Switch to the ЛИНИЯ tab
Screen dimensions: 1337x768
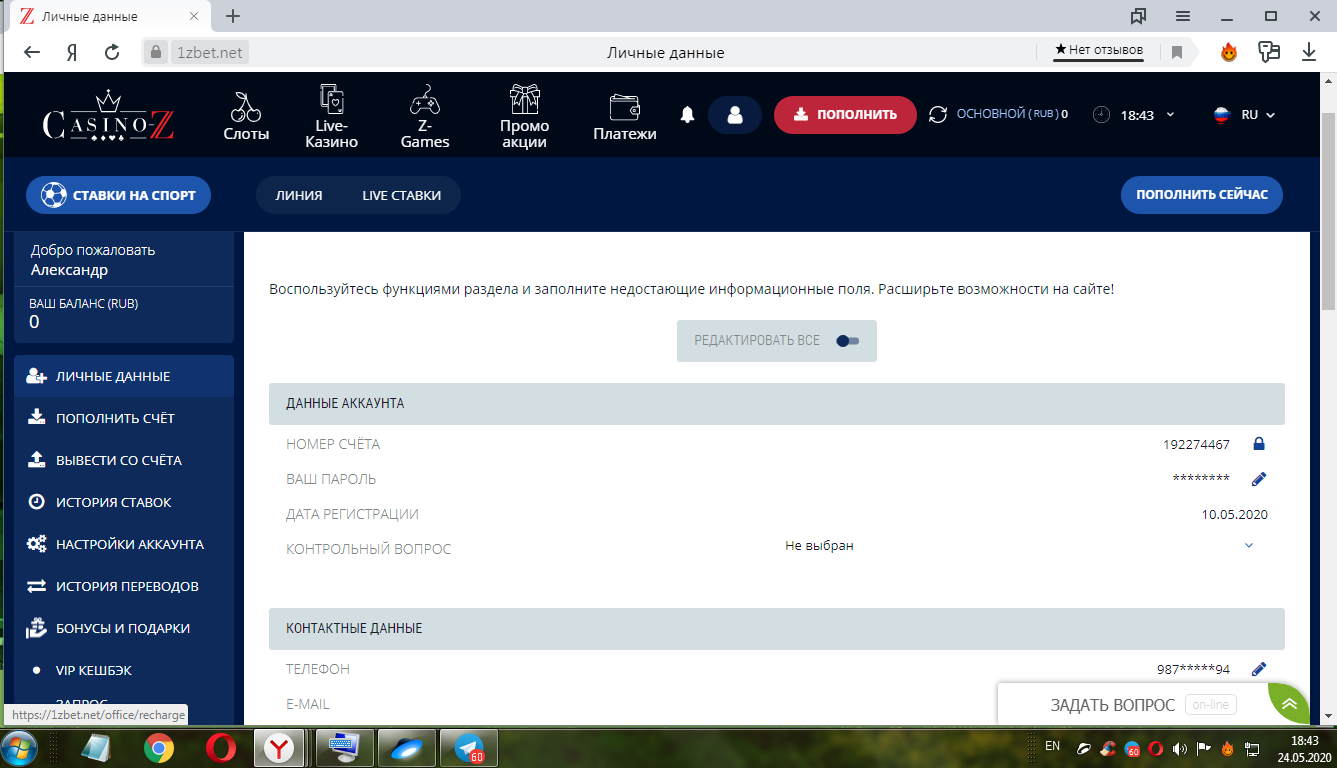coord(299,196)
